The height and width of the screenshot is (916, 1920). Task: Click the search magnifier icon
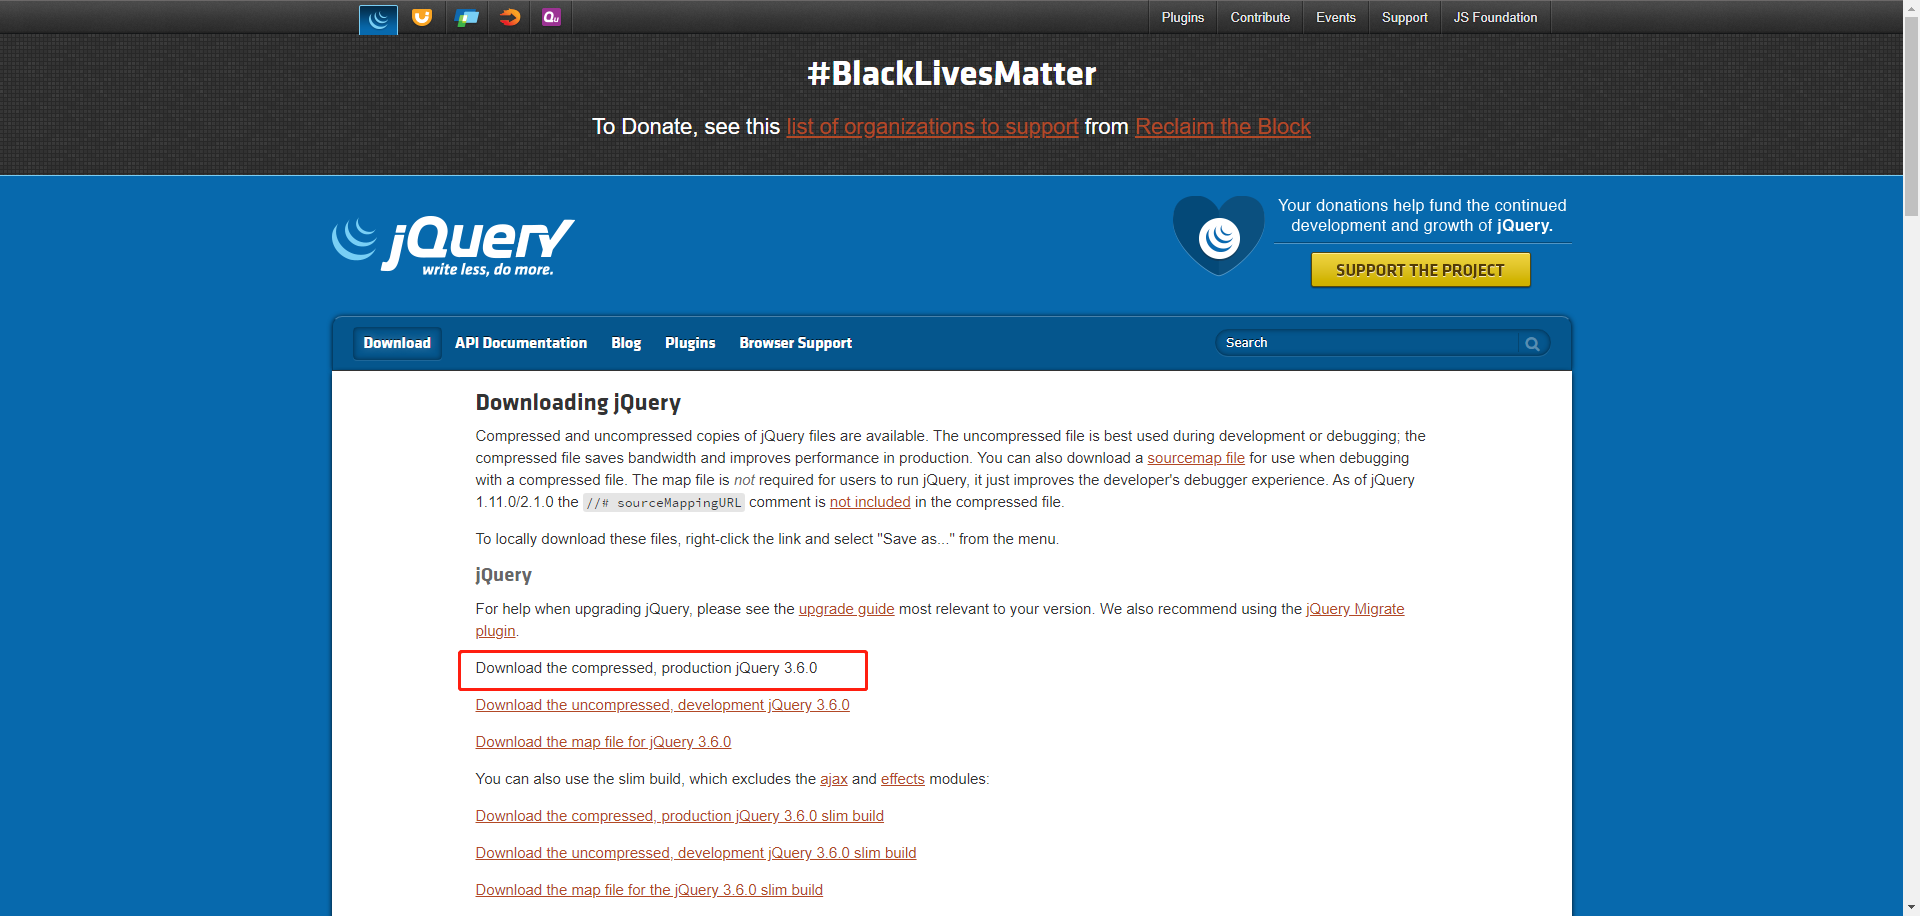coord(1532,343)
